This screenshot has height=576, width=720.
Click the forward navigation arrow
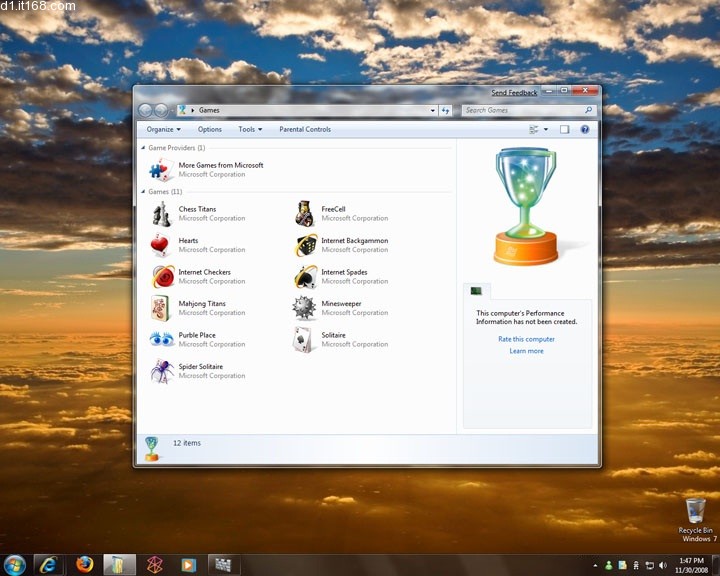[161, 110]
